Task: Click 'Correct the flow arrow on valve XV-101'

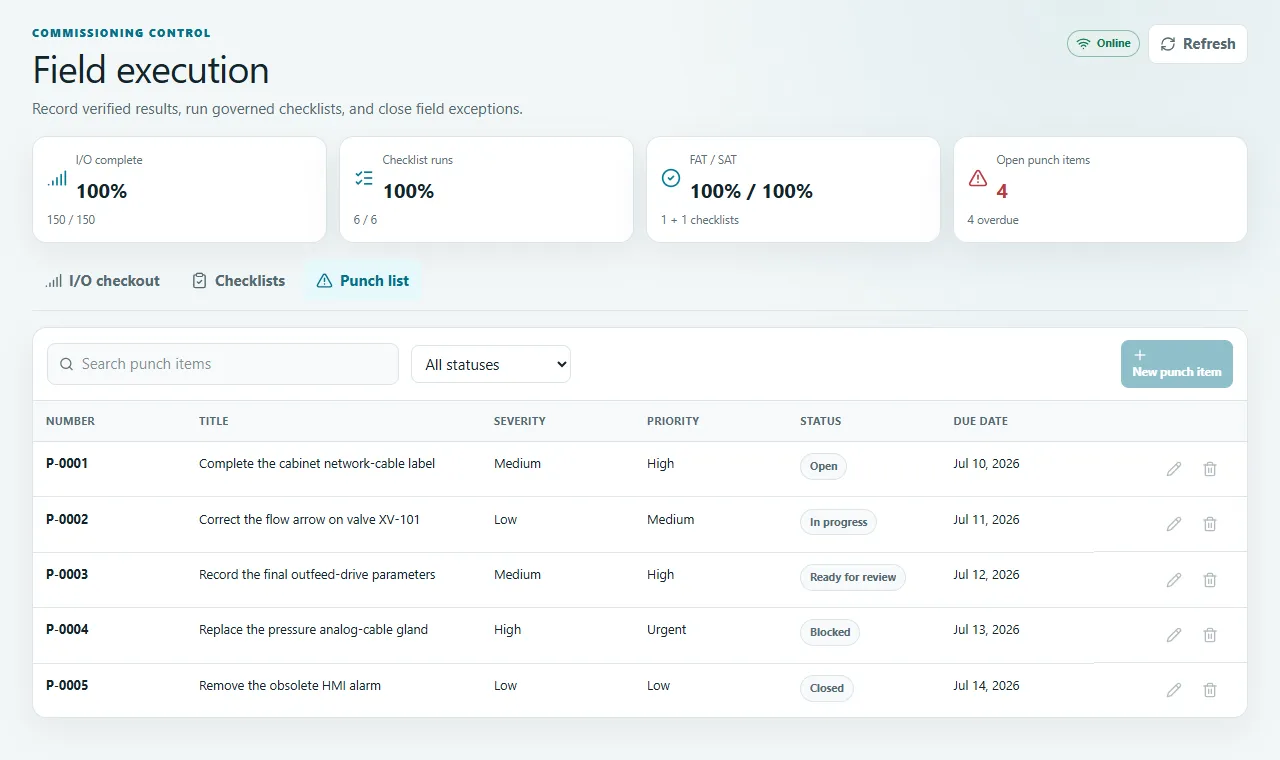Action: point(310,520)
